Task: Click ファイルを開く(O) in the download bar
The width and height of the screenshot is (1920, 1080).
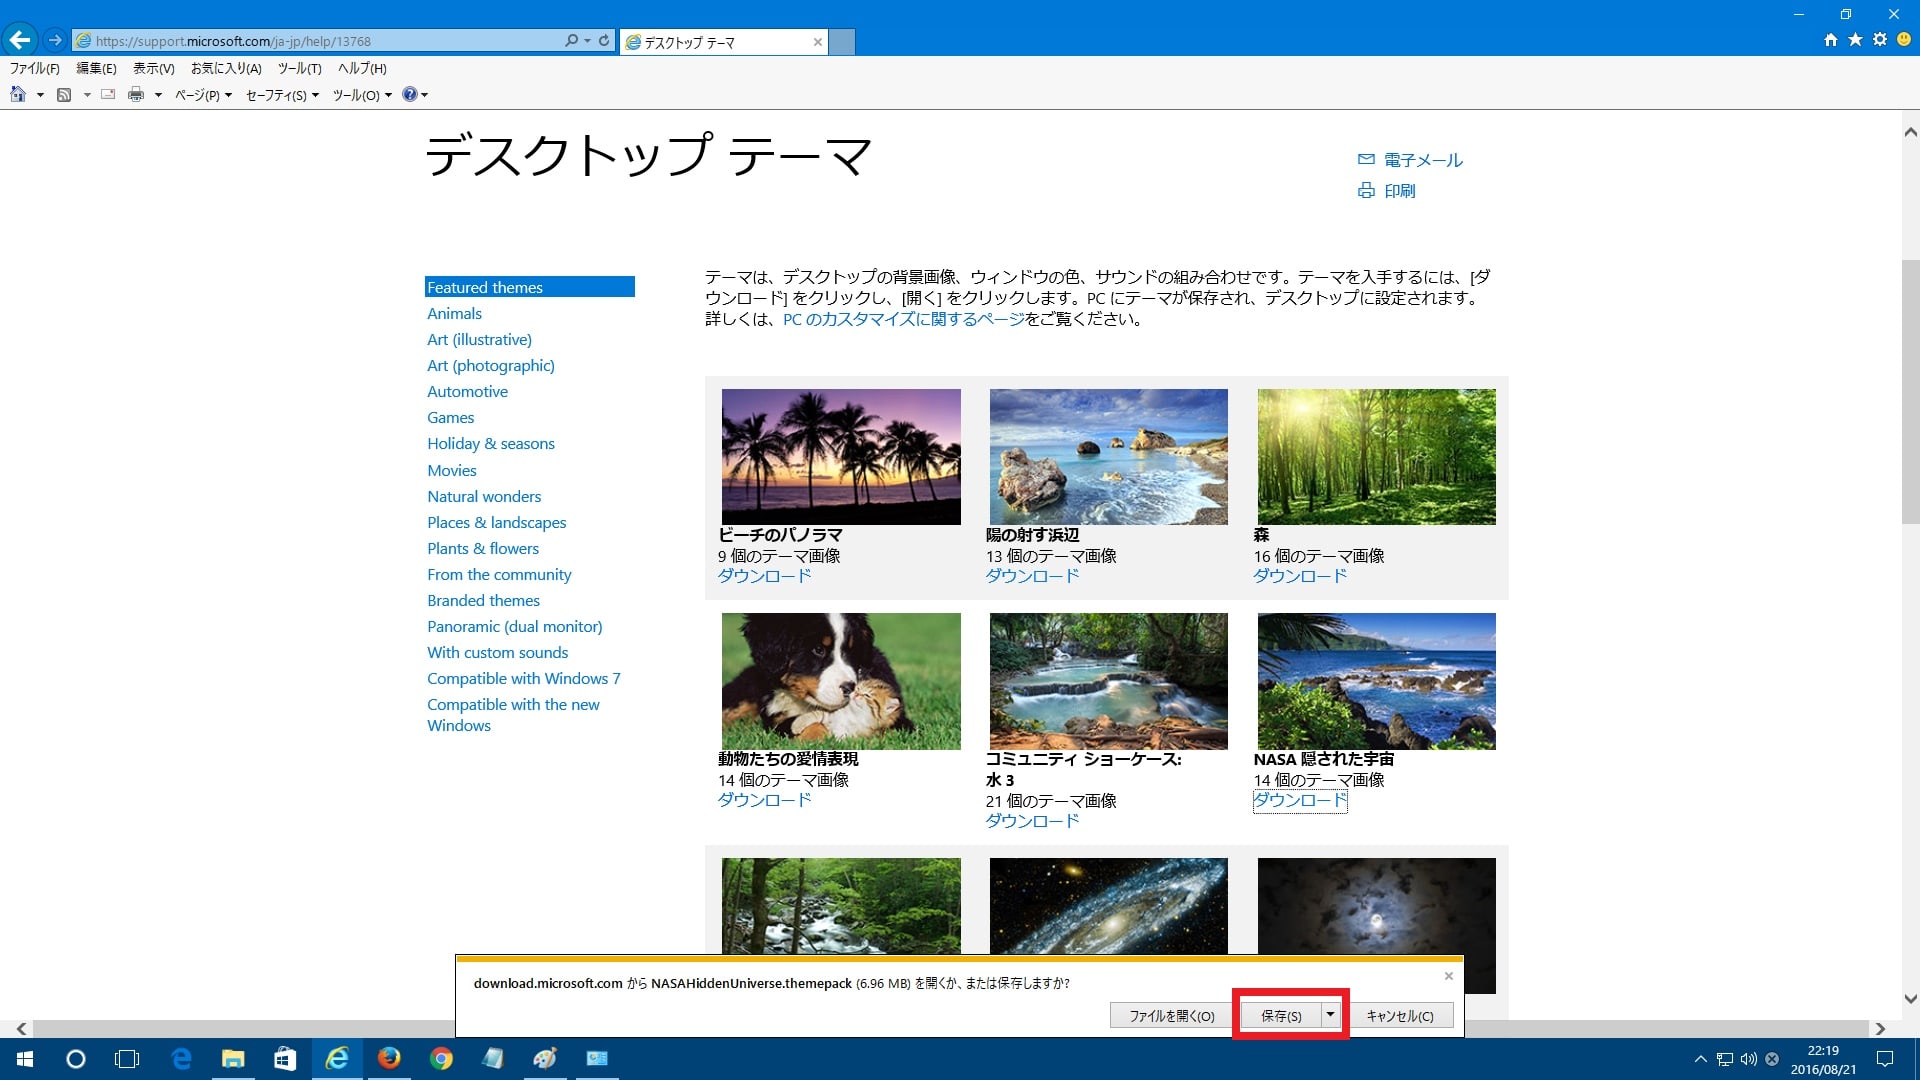Action: click(1172, 1016)
